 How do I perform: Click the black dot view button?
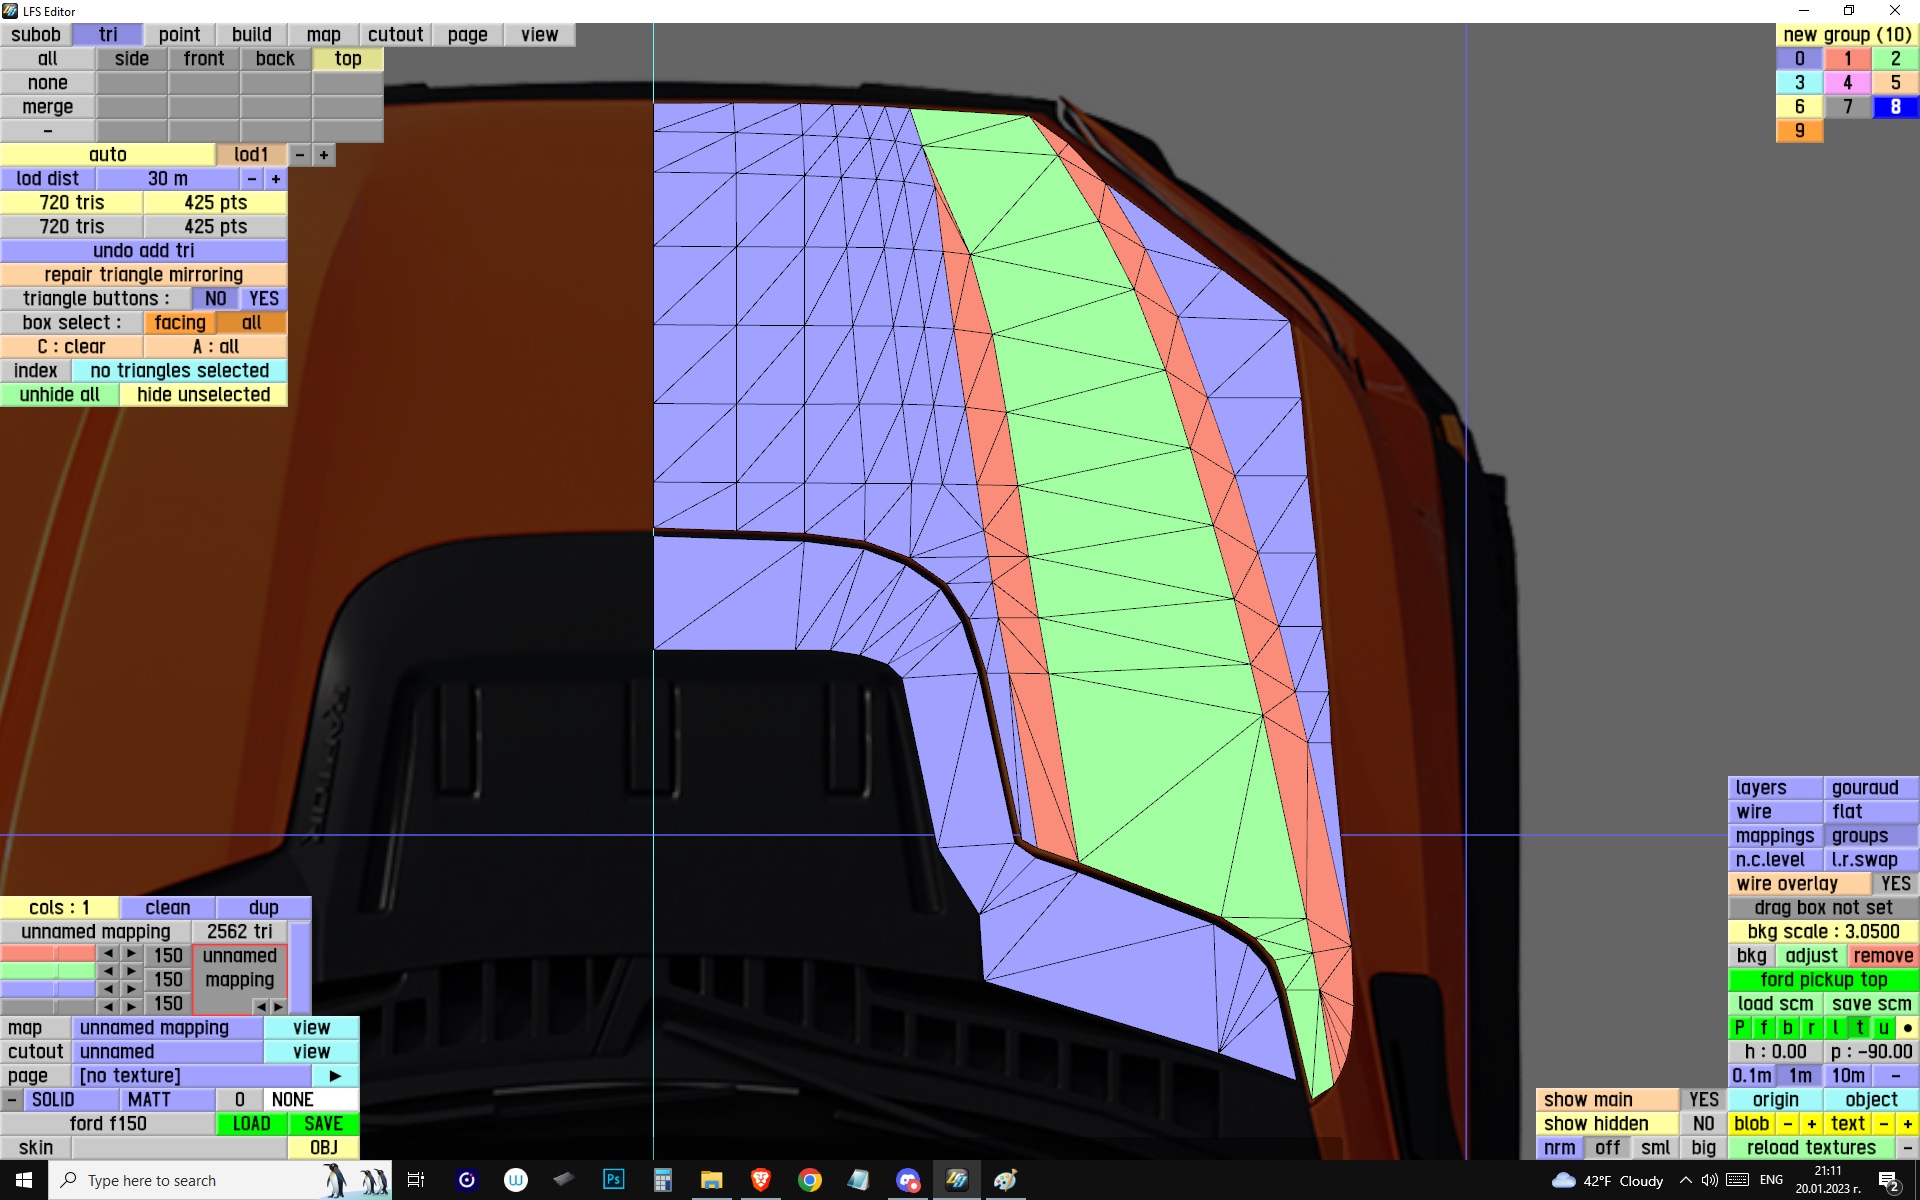coord(1907,1028)
